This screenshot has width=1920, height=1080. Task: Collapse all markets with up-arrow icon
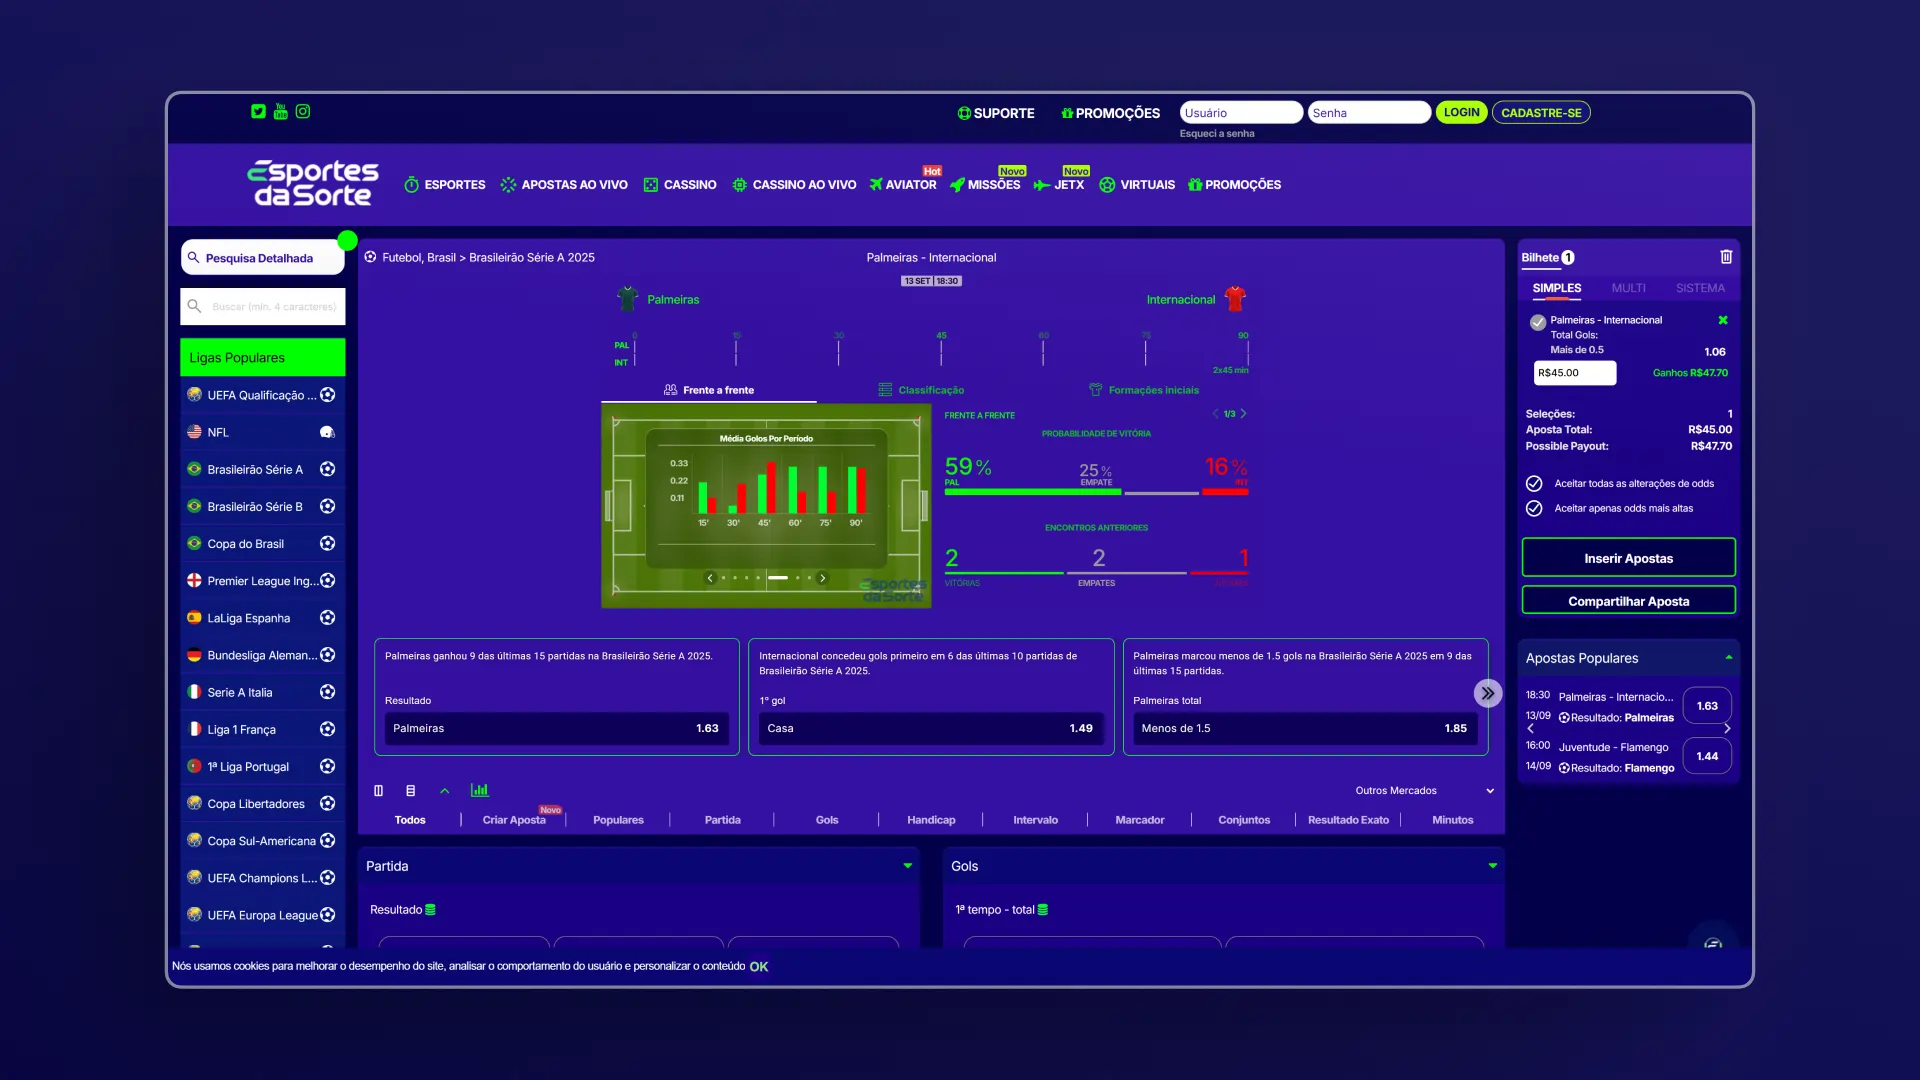[x=445, y=791]
